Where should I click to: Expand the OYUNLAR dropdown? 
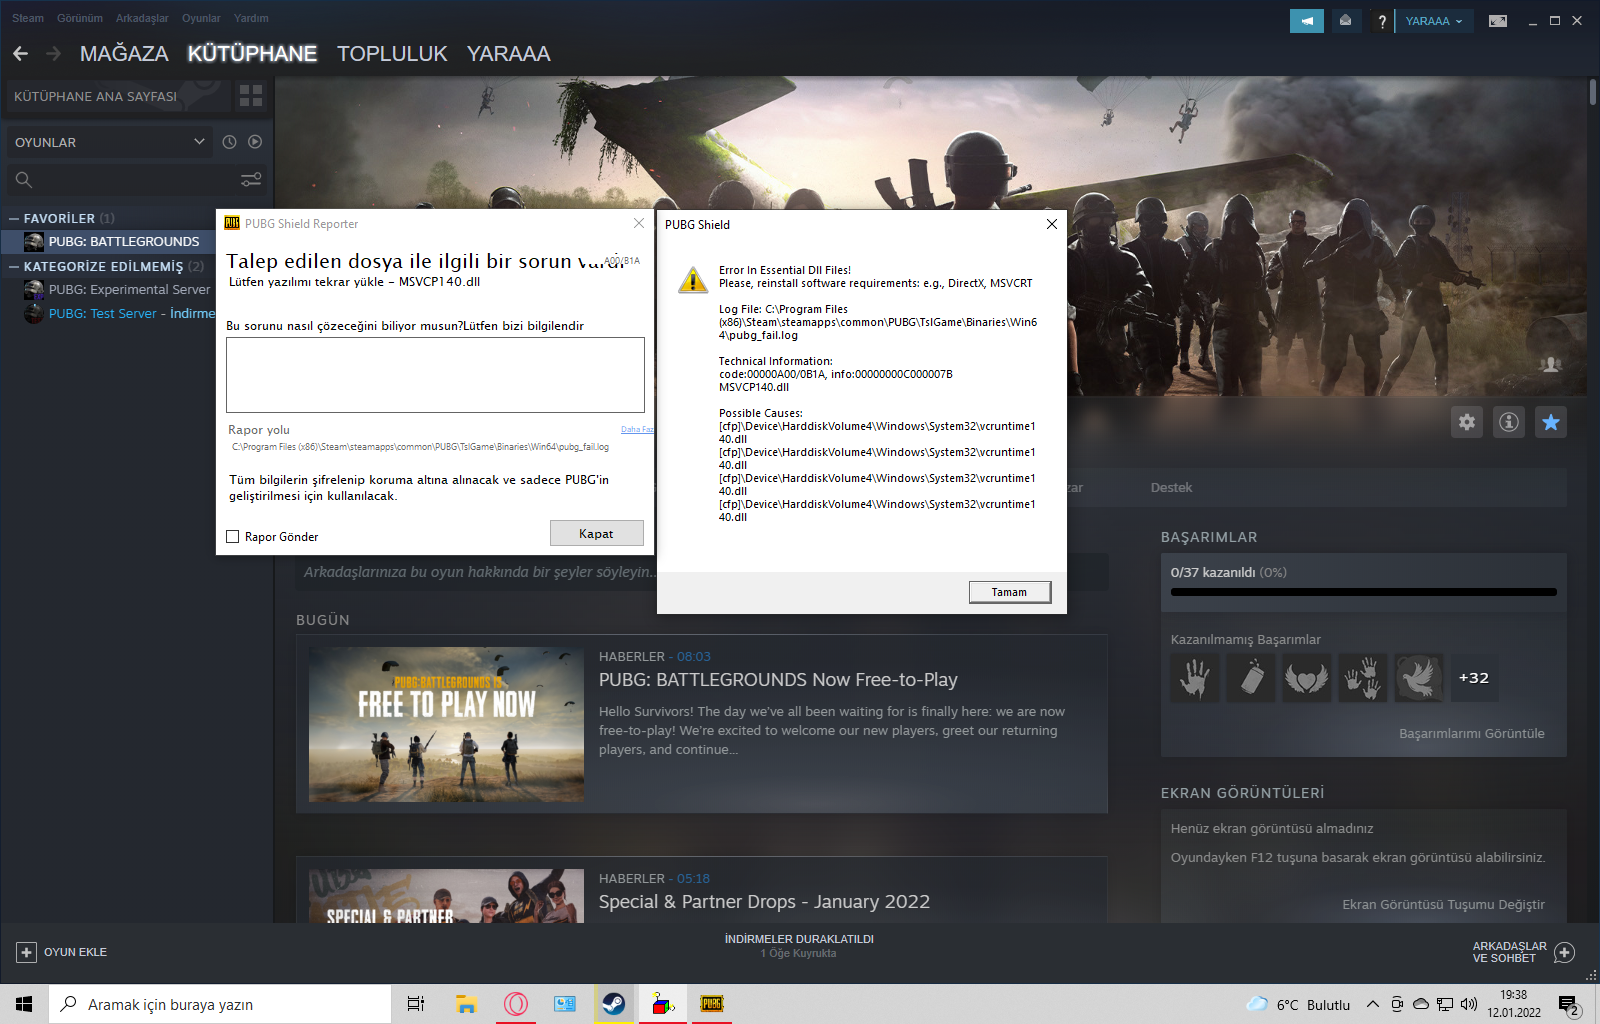(x=110, y=142)
